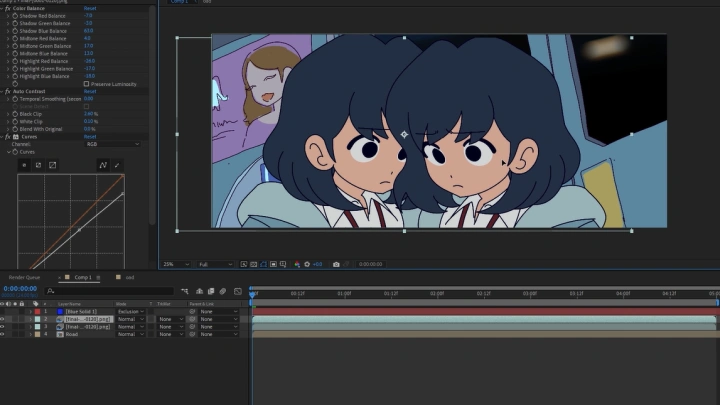Toggle Auto Contrast effect fx switch
This screenshot has width=720, height=405.
(x=7, y=91)
